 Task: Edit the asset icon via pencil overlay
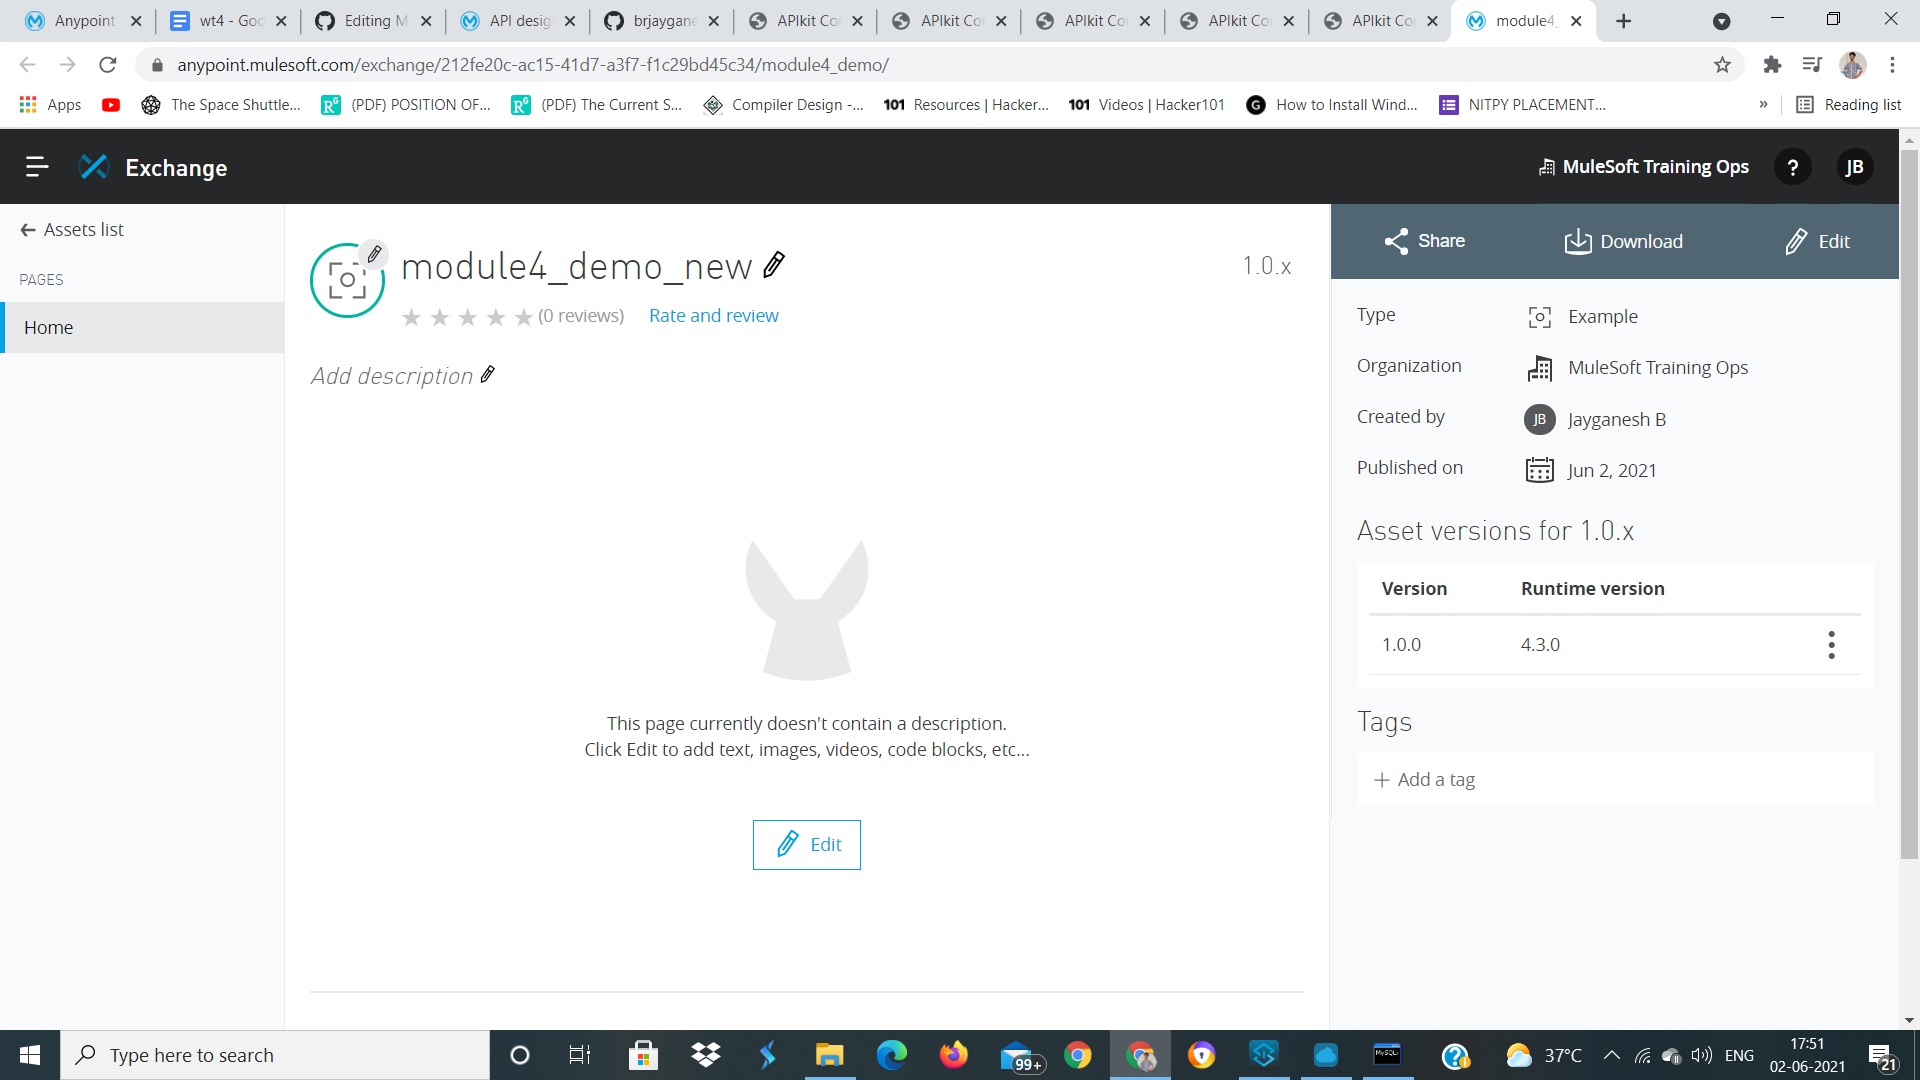[374, 254]
